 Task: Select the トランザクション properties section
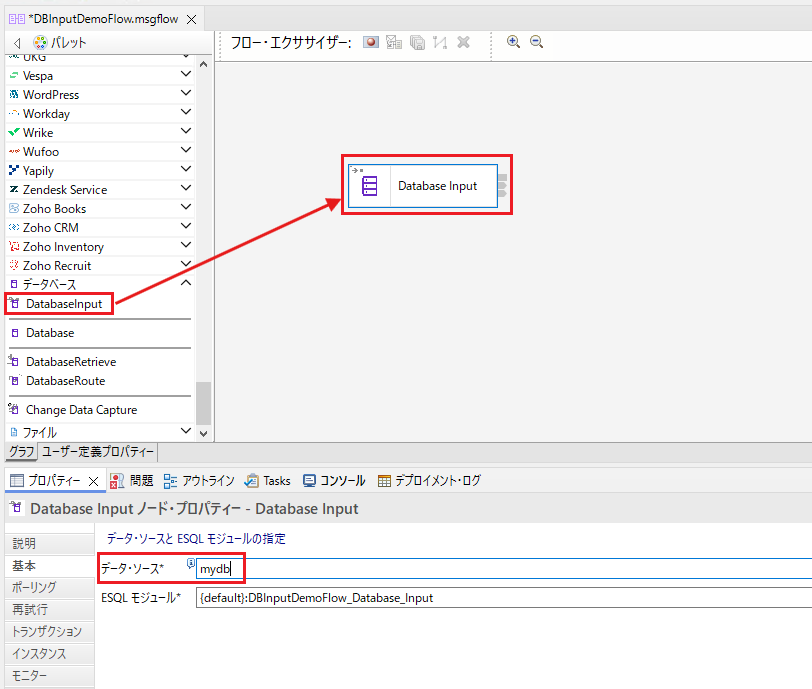50,632
